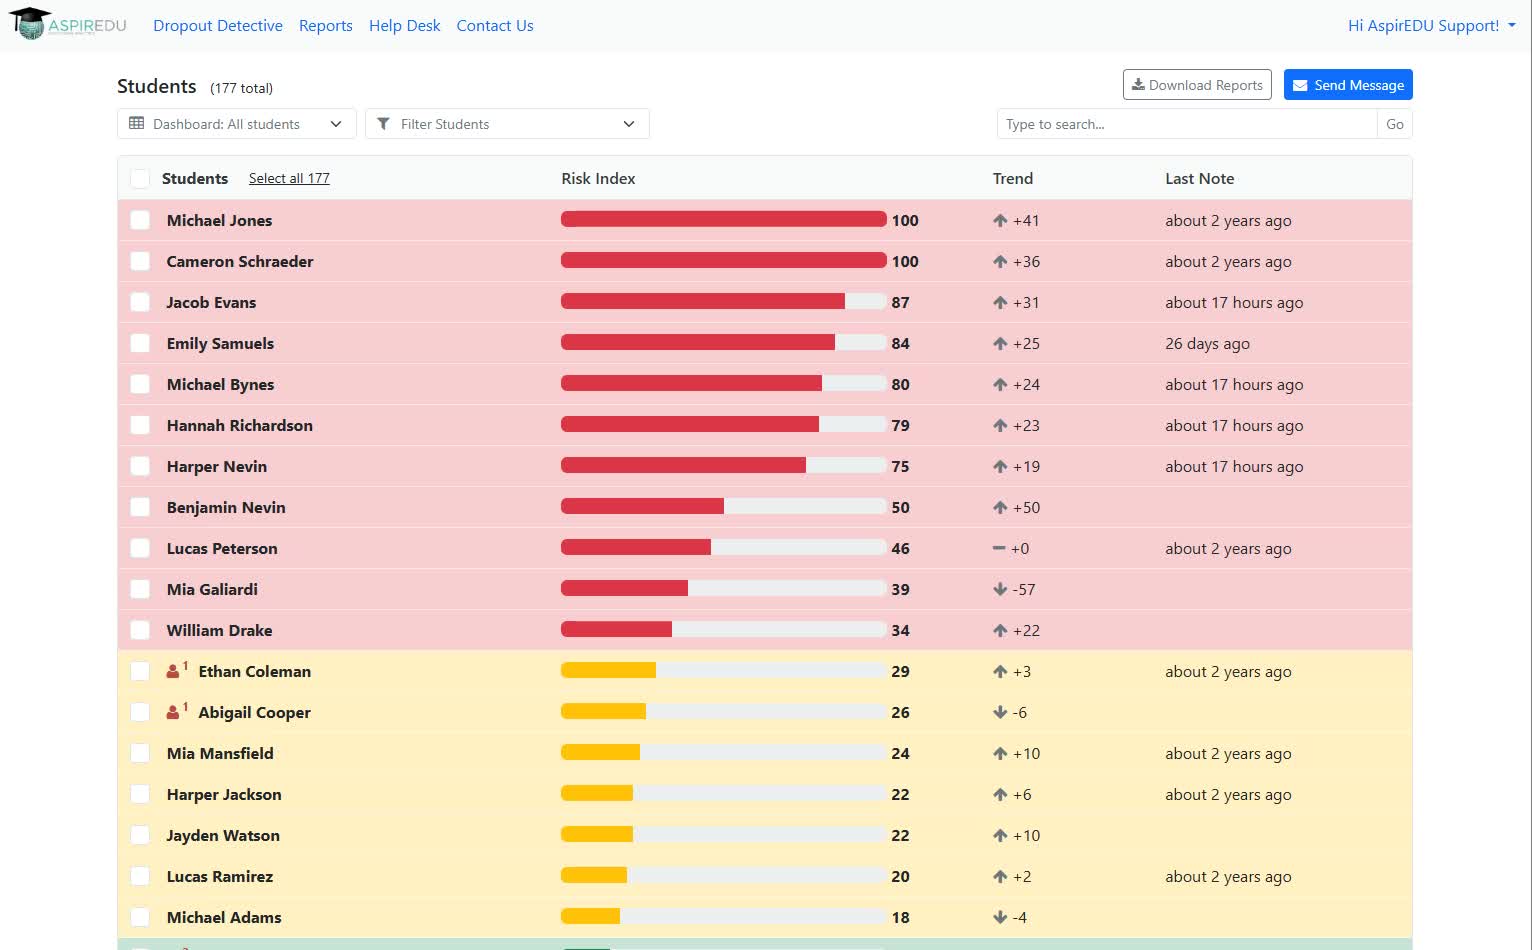Click the Trend column header
Screen dimensions: 1532x950
(x=1013, y=178)
